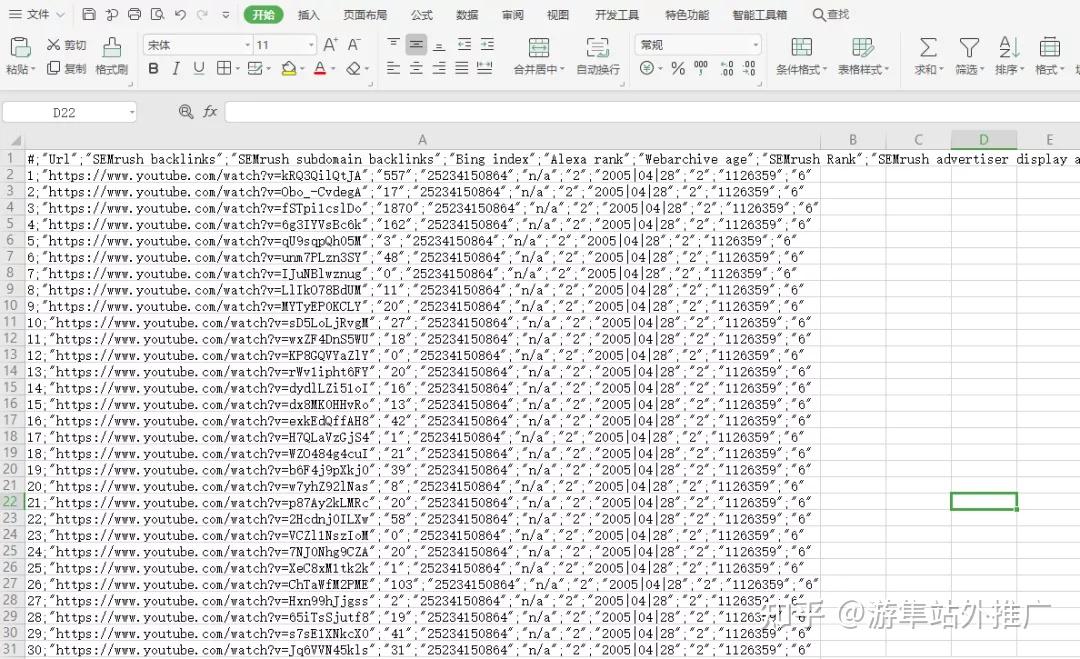This screenshot has height=659, width=1080.
Task: Click the Decrease Indent icon
Action: coord(465,45)
